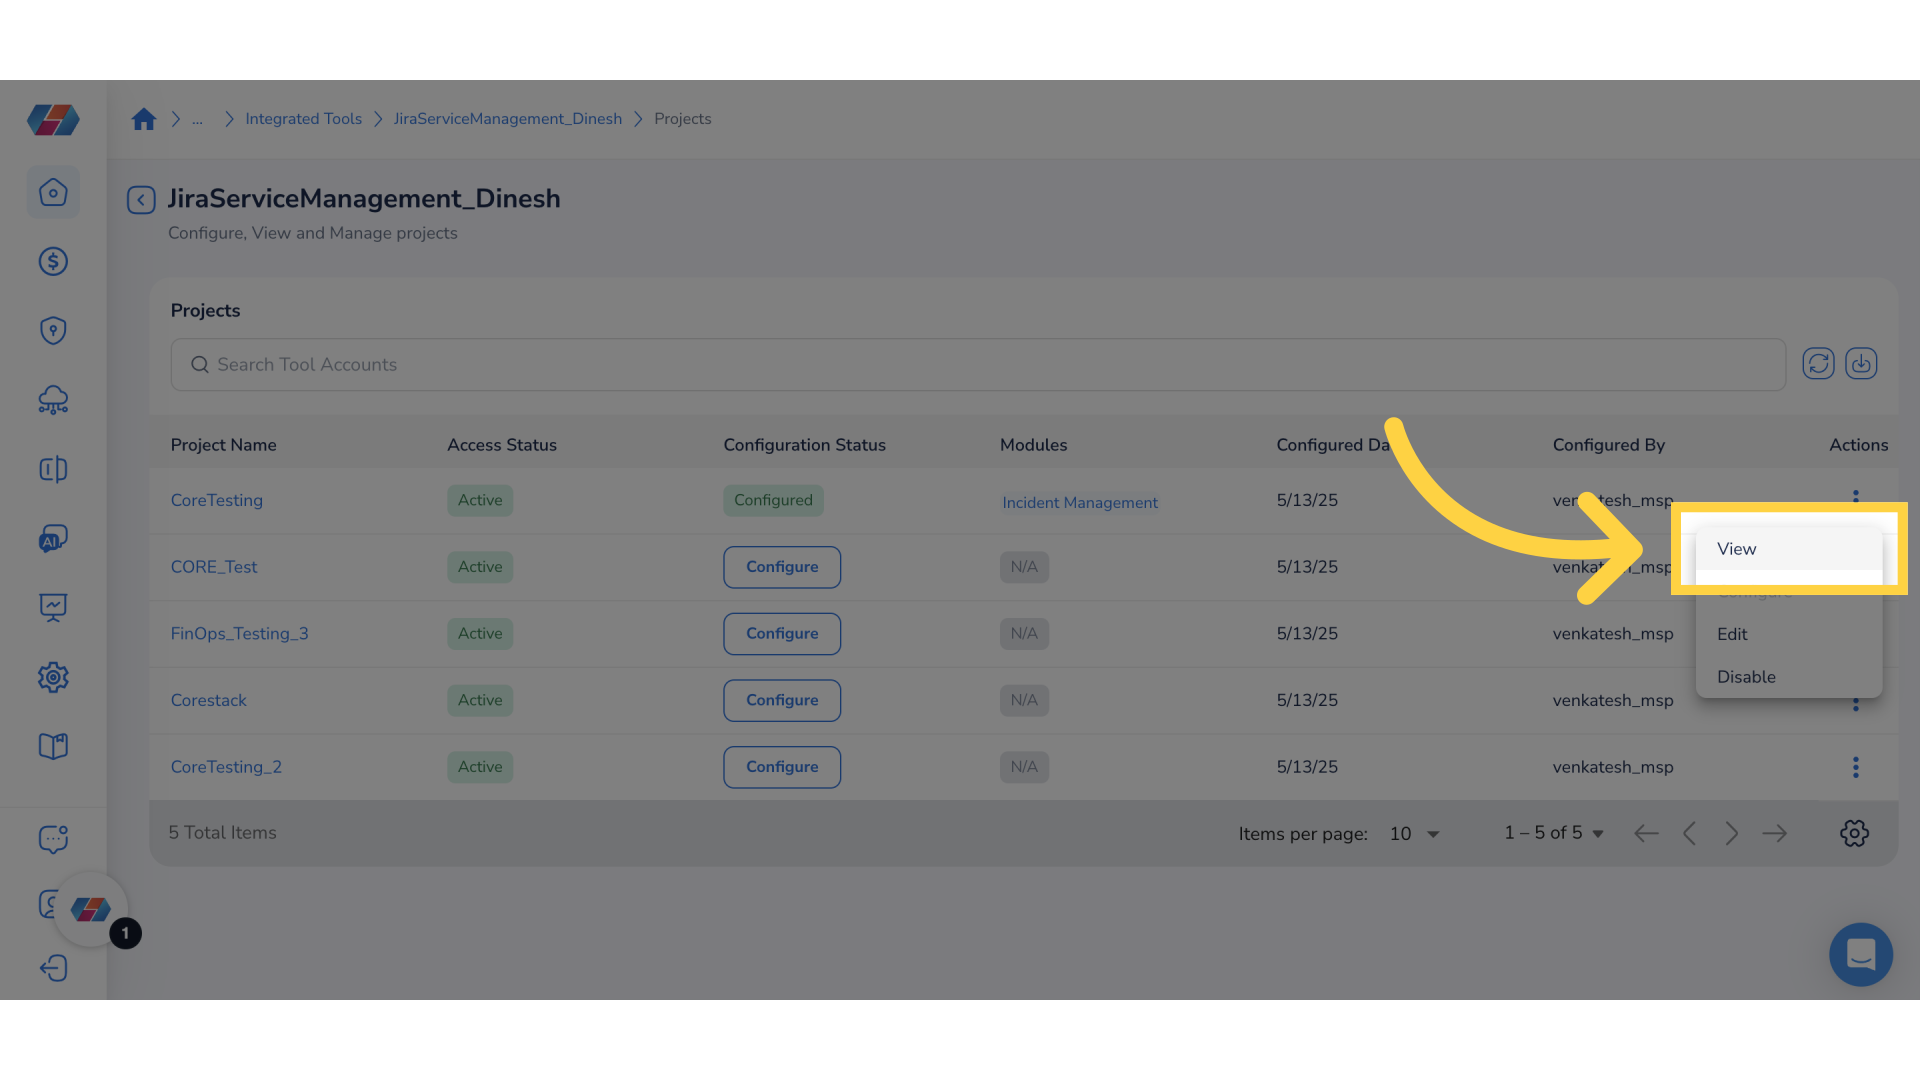1920x1080 pixels.
Task: Click the back arrow next to JiraServiceManagement_Dinesh
Action: tap(141, 200)
